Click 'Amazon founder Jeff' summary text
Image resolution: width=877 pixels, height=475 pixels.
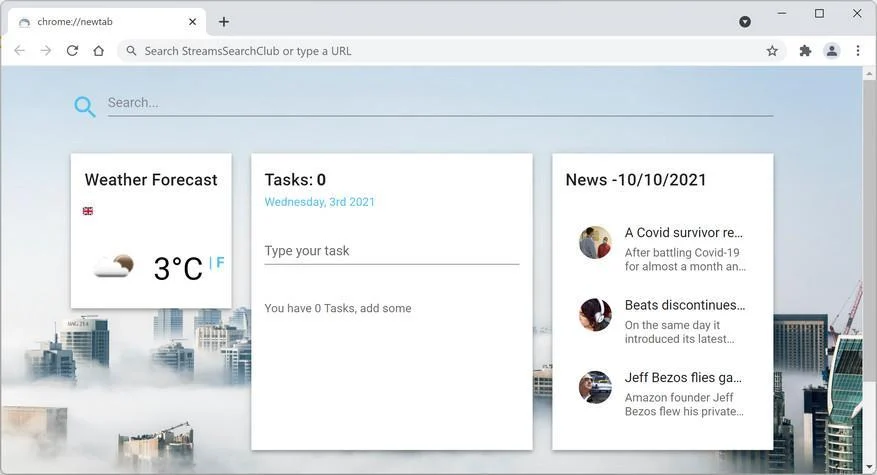tap(679, 398)
